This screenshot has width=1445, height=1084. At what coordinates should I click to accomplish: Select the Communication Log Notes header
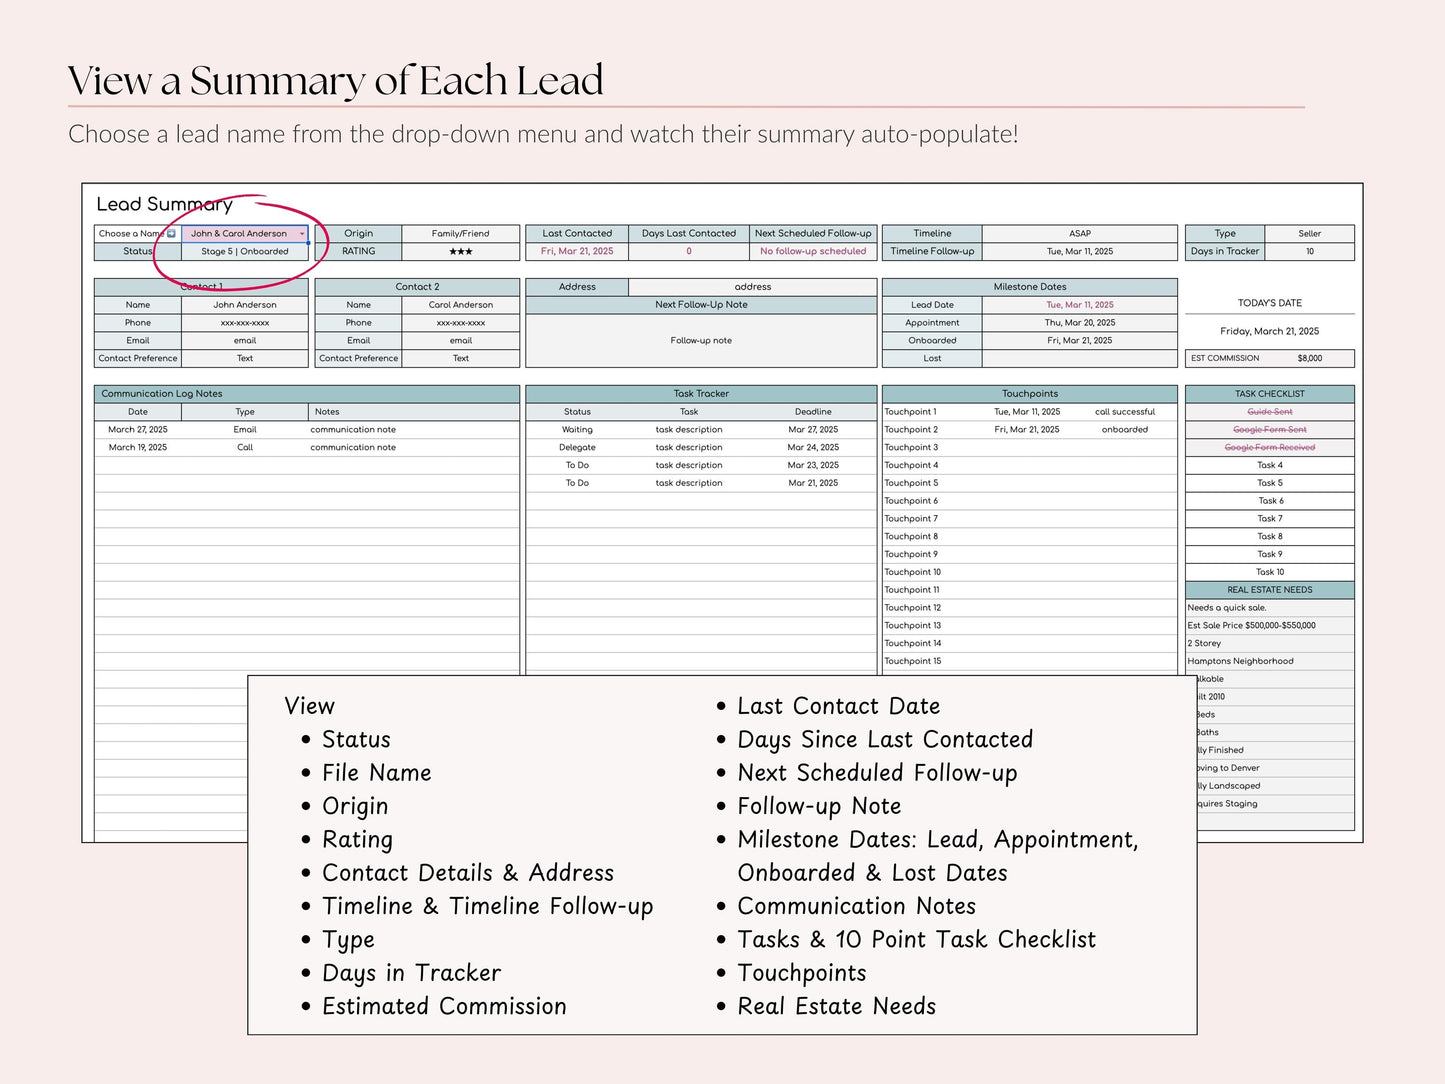307,394
